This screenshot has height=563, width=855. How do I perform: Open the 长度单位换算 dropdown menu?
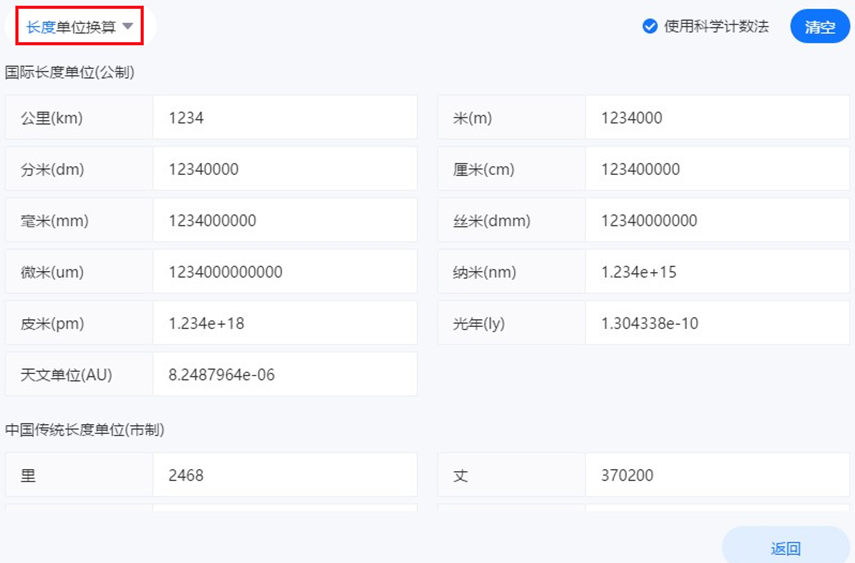pos(71,27)
